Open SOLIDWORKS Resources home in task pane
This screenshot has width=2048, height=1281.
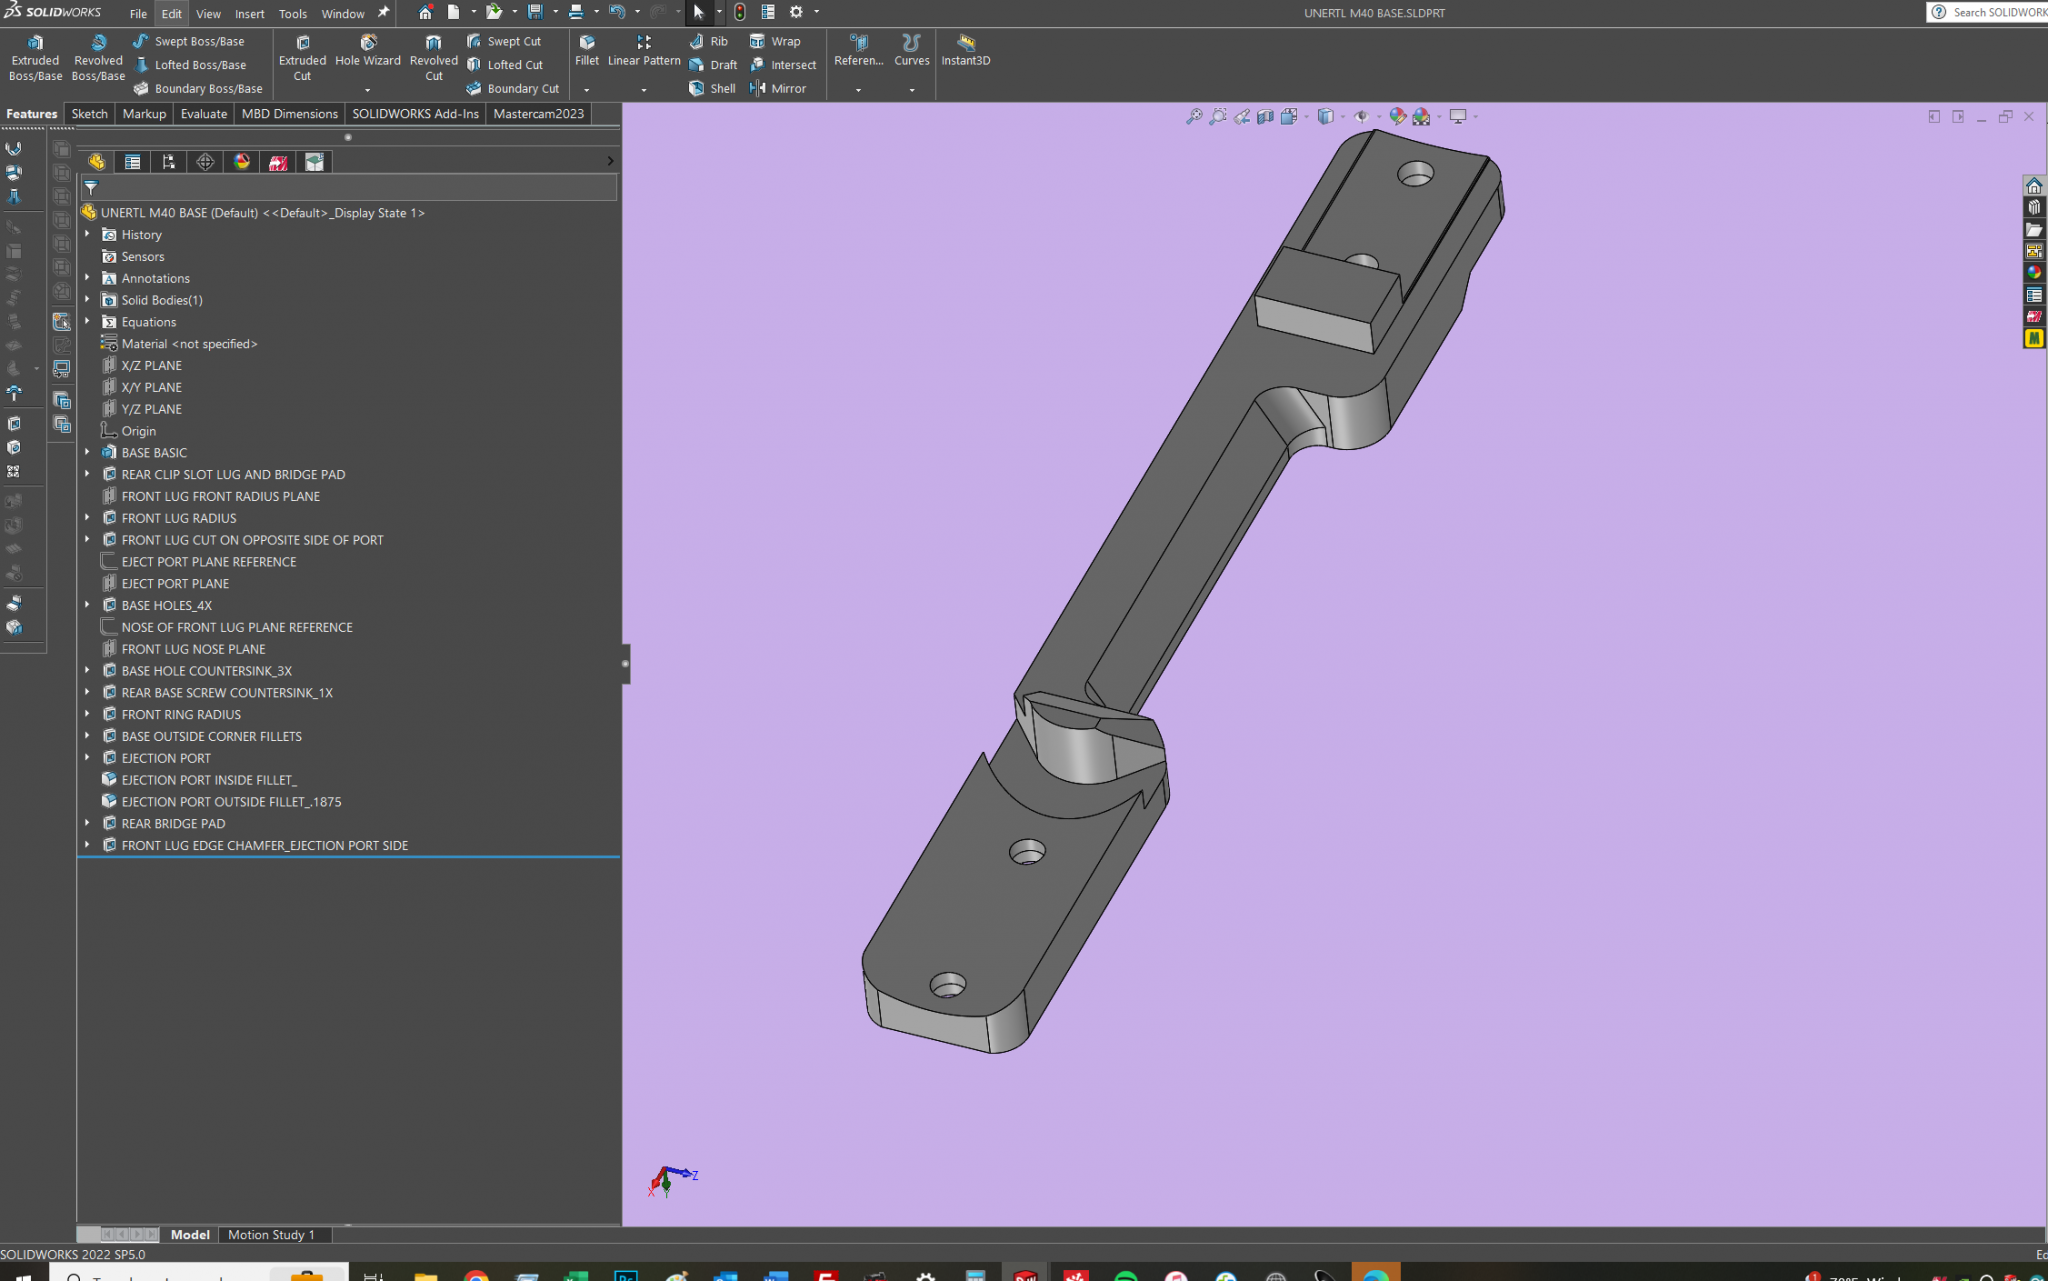coord(2034,186)
